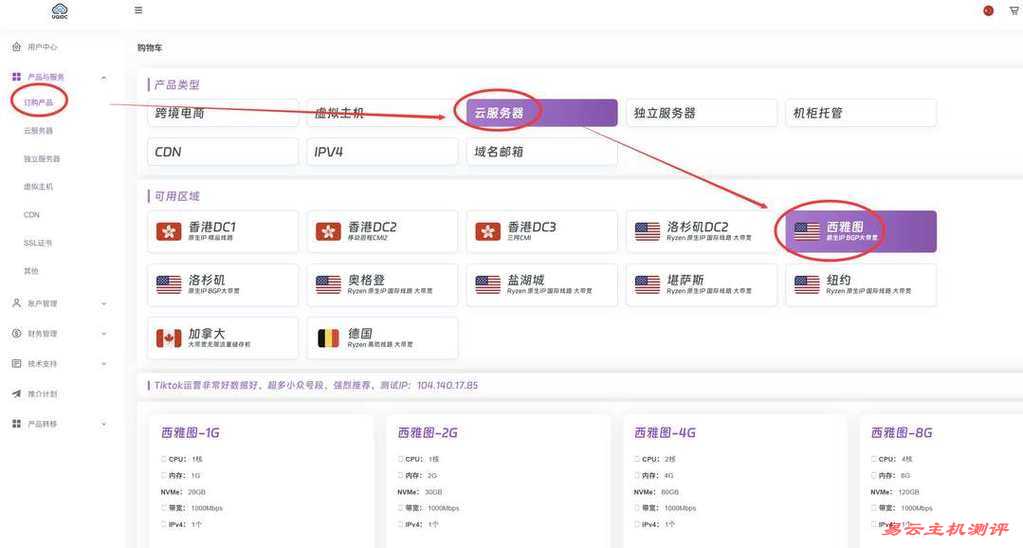The width and height of the screenshot is (1023, 548).
Task: Click the German flag on 德国 region
Action: click(x=328, y=338)
